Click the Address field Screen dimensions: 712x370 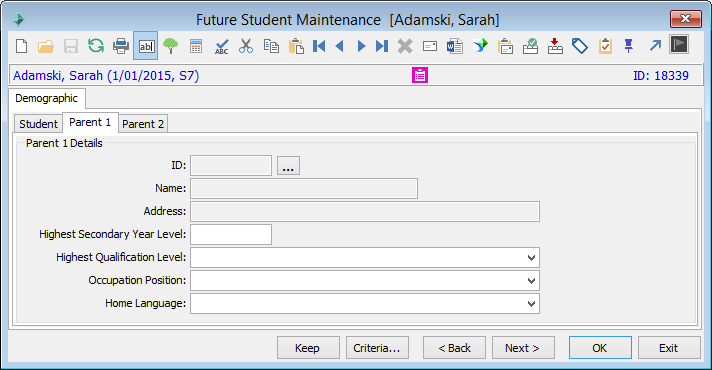coord(365,212)
